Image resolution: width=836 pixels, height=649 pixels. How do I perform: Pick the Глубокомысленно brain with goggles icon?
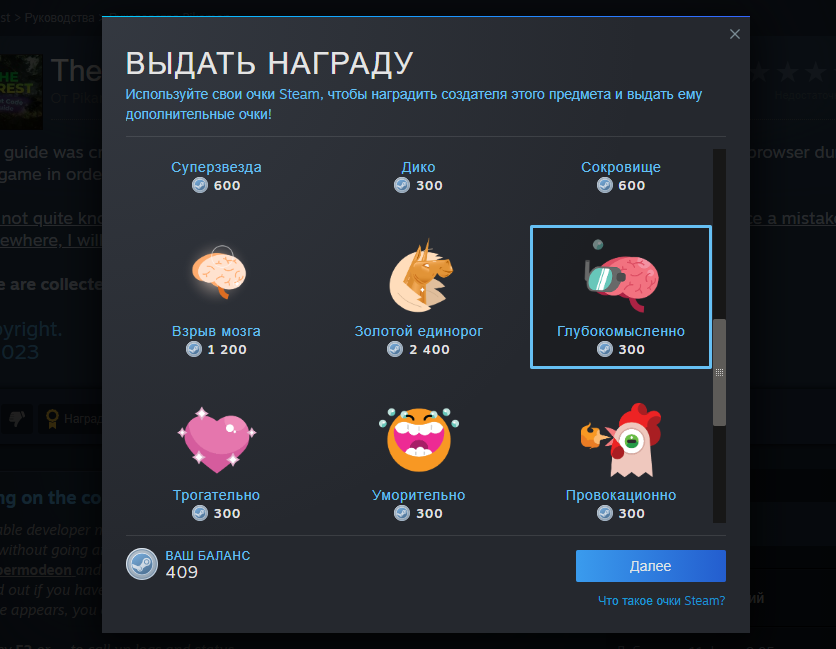tap(621, 276)
